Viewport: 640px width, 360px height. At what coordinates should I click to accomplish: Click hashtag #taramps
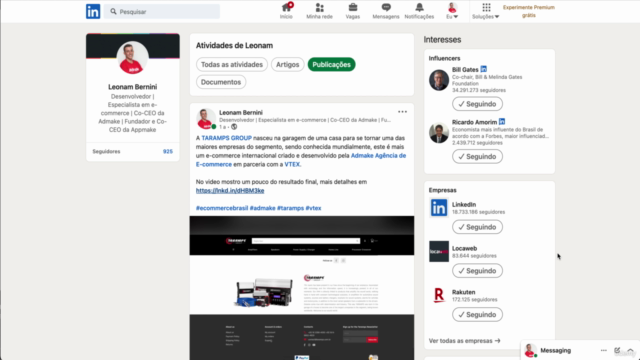pos(291,208)
